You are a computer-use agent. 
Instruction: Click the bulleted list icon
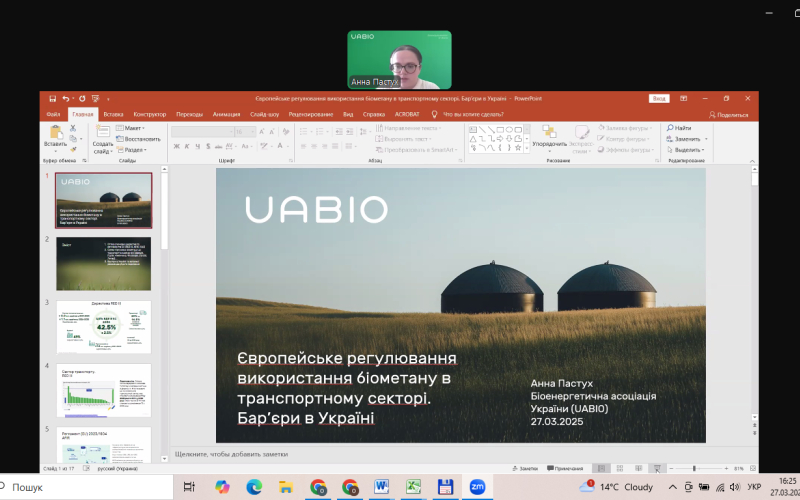point(305,132)
